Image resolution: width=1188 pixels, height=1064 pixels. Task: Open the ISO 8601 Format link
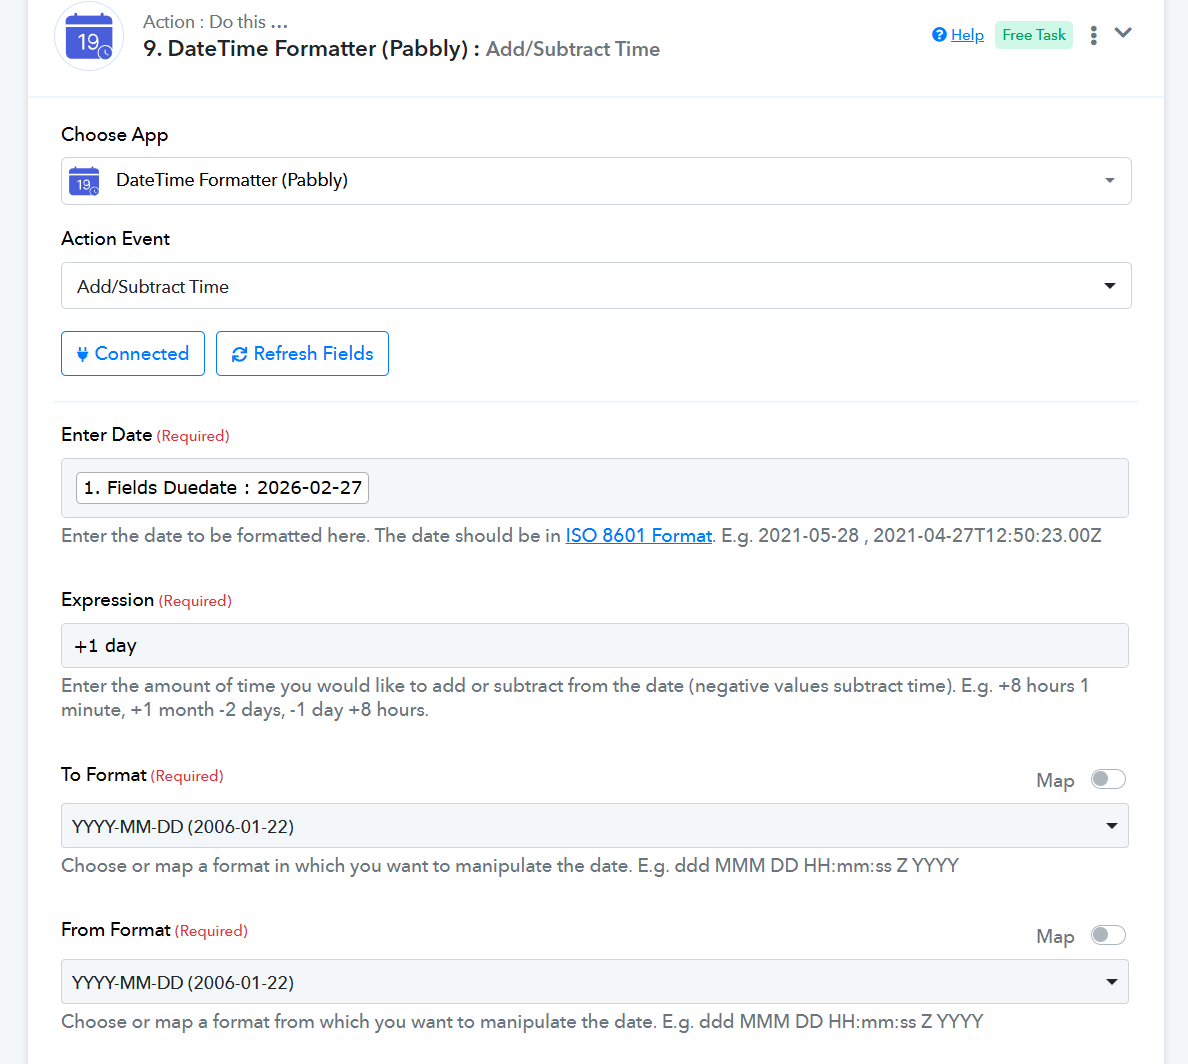(x=638, y=536)
